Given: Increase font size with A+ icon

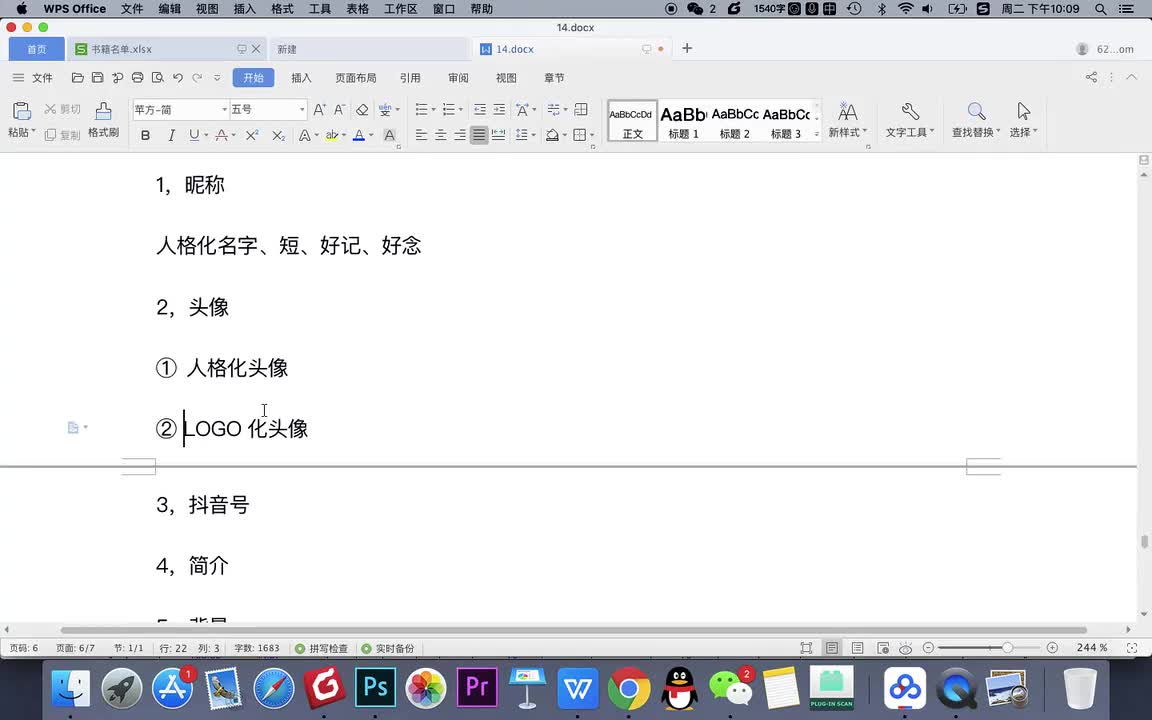Looking at the screenshot, I should (x=320, y=109).
